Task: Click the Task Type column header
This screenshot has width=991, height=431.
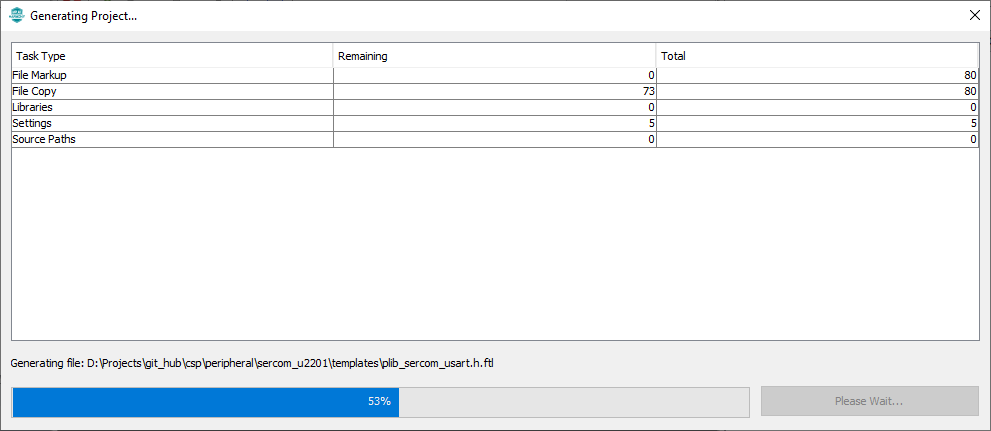Action: click(173, 56)
